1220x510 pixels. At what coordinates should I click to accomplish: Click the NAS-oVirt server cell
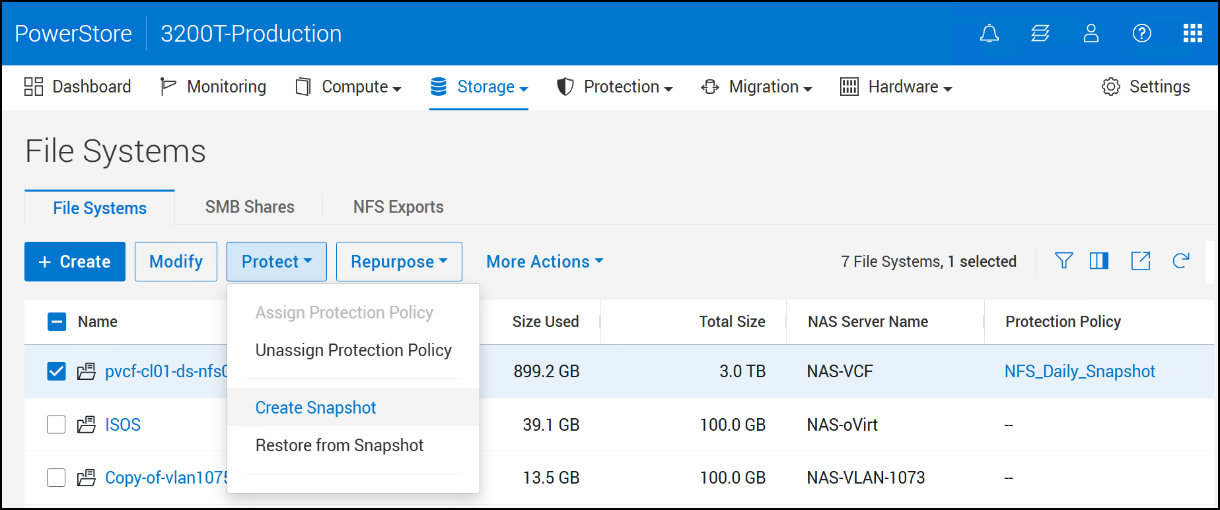pos(842,425)
